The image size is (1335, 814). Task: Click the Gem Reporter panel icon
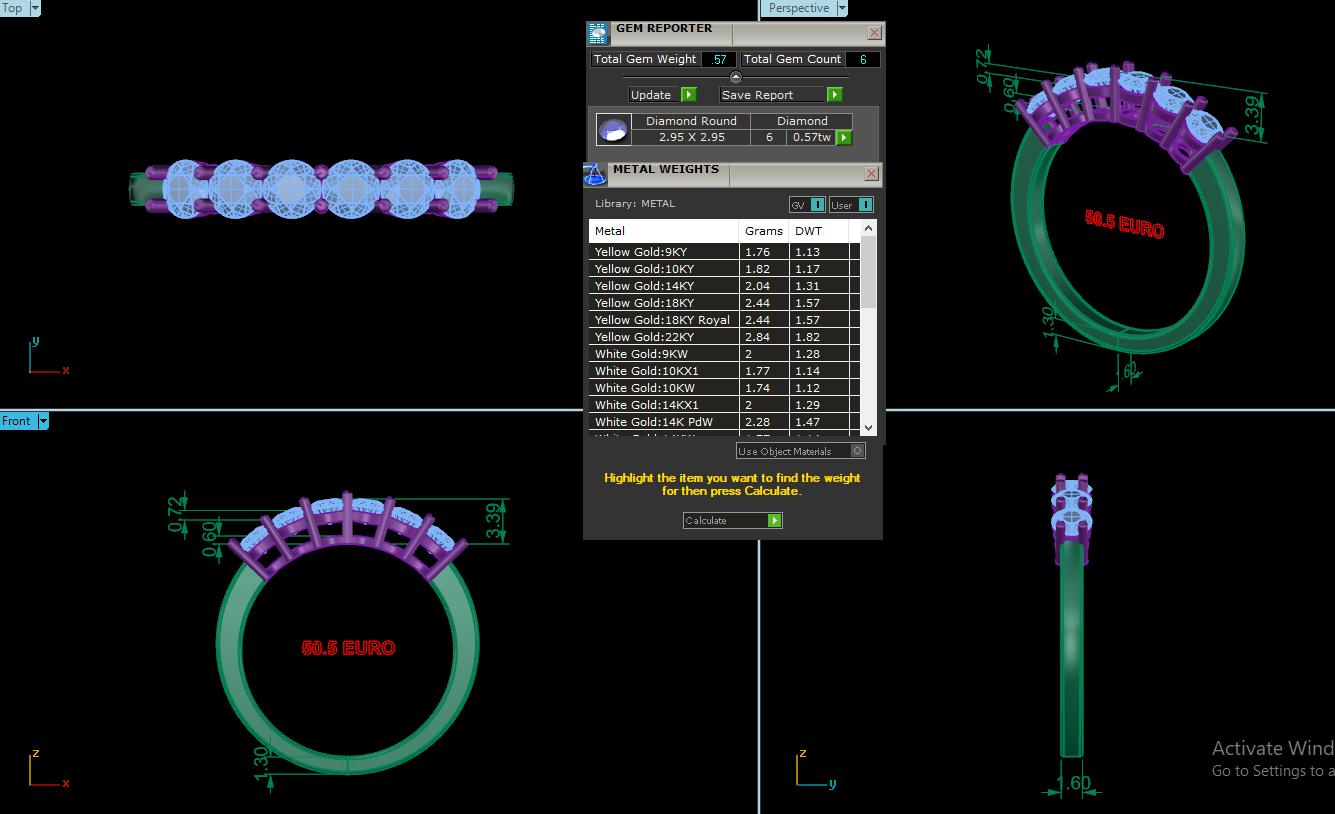pyautogui.click(x=597, y=33)
